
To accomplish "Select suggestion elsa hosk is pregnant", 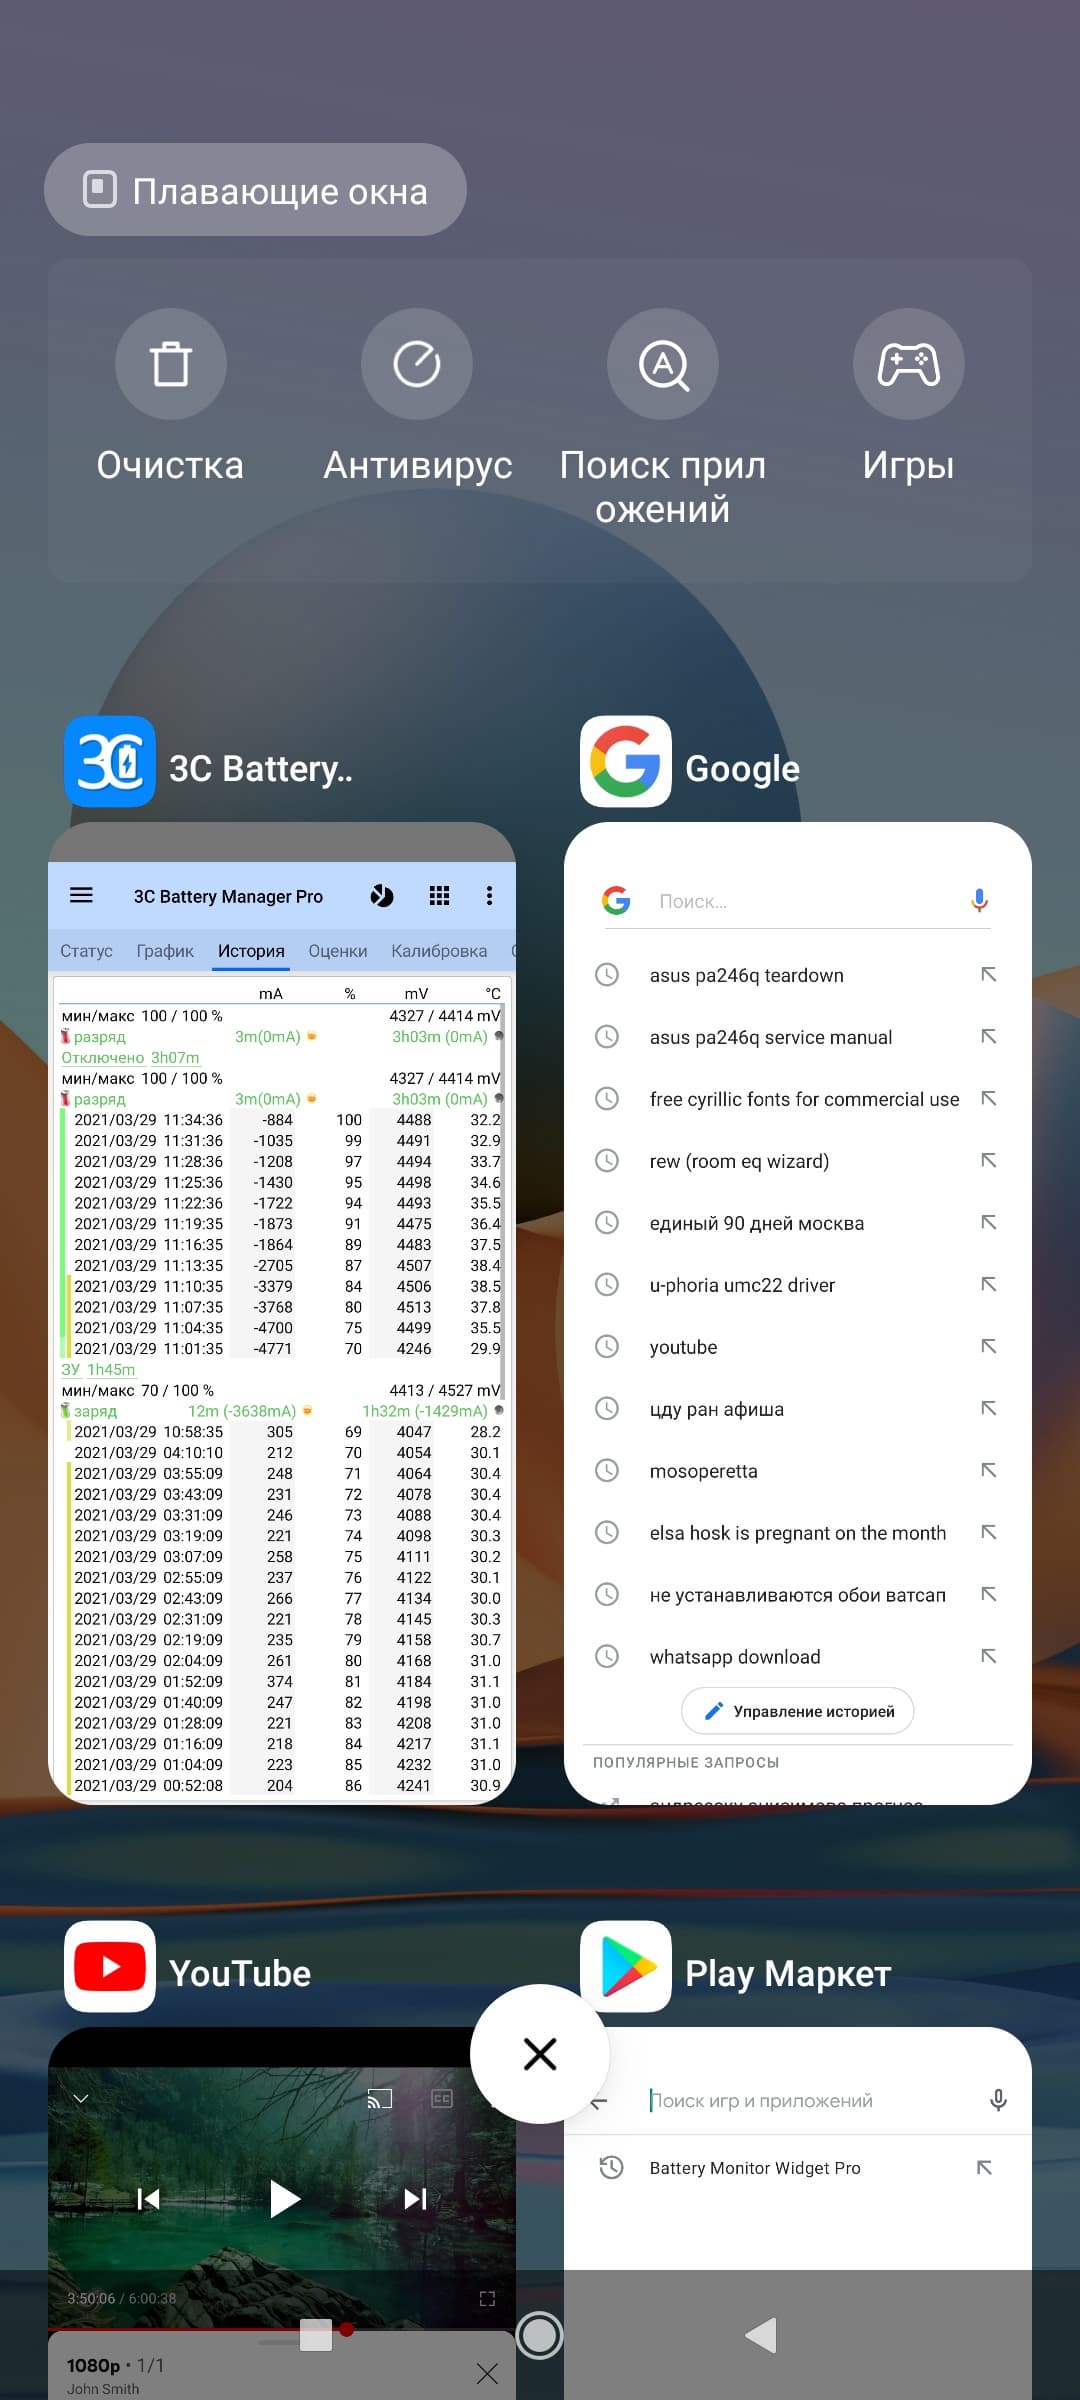I will tap(797, 1533).
